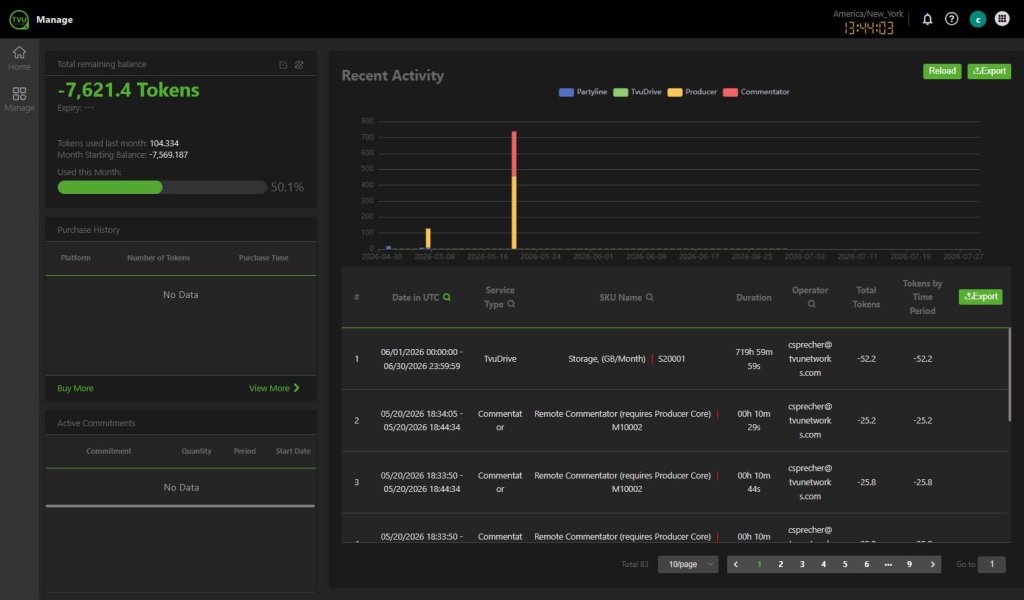Click the Start Date column header
Screen dimensions: 1024x600
point(293,451)
